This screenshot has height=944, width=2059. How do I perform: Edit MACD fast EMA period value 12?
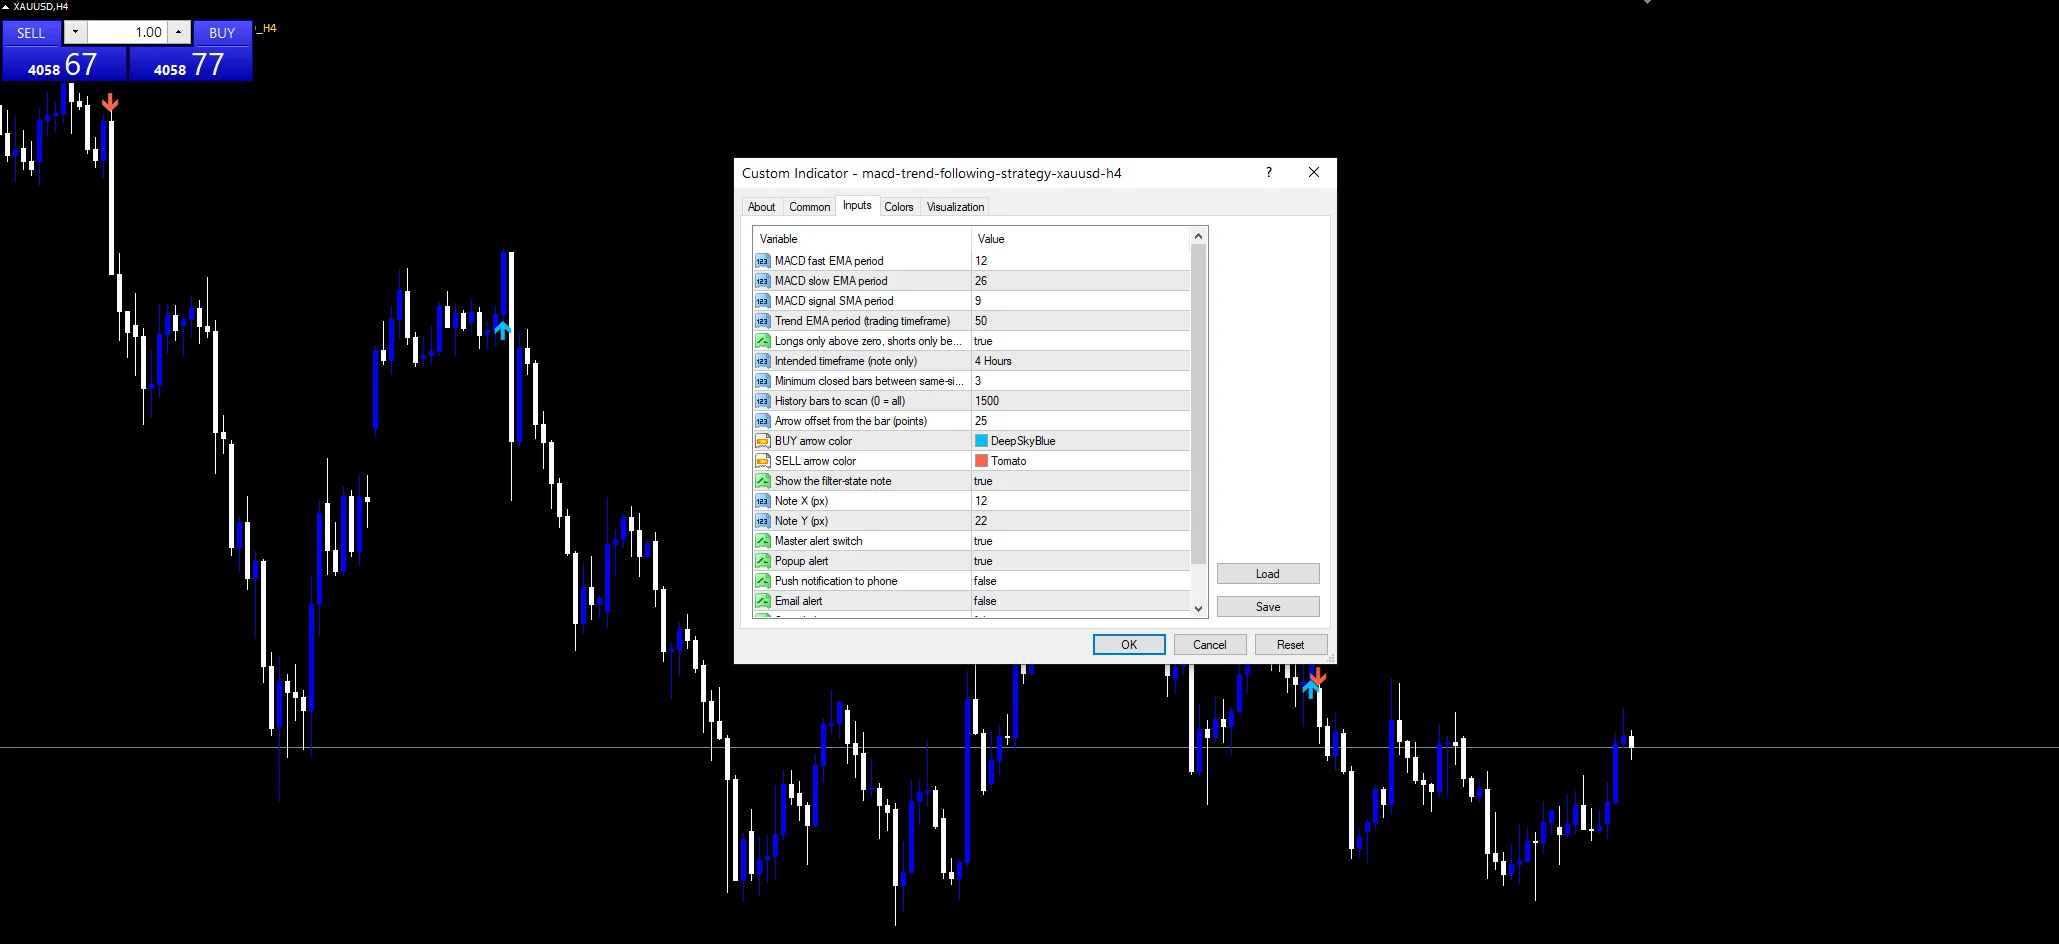(1081, 261)
